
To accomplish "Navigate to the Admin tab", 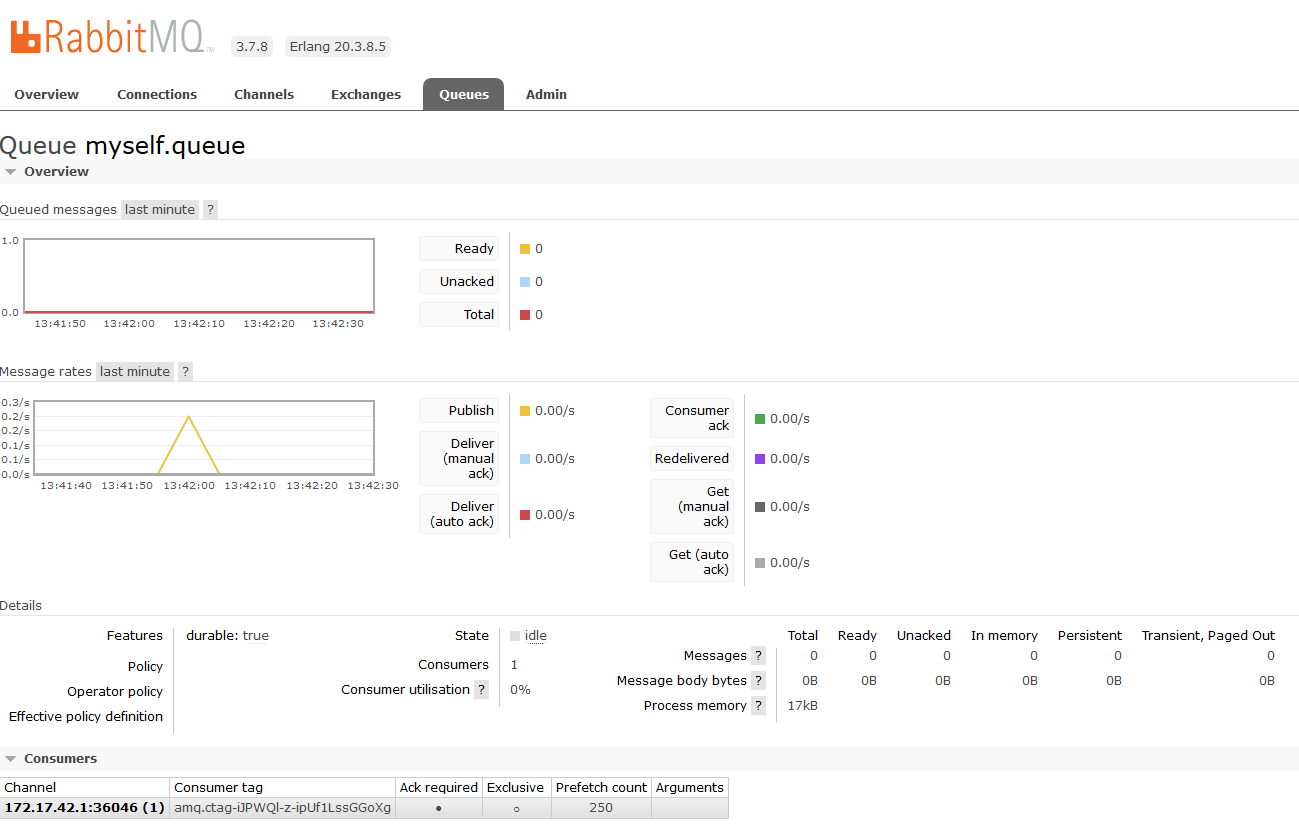I will tap(546, 95).
